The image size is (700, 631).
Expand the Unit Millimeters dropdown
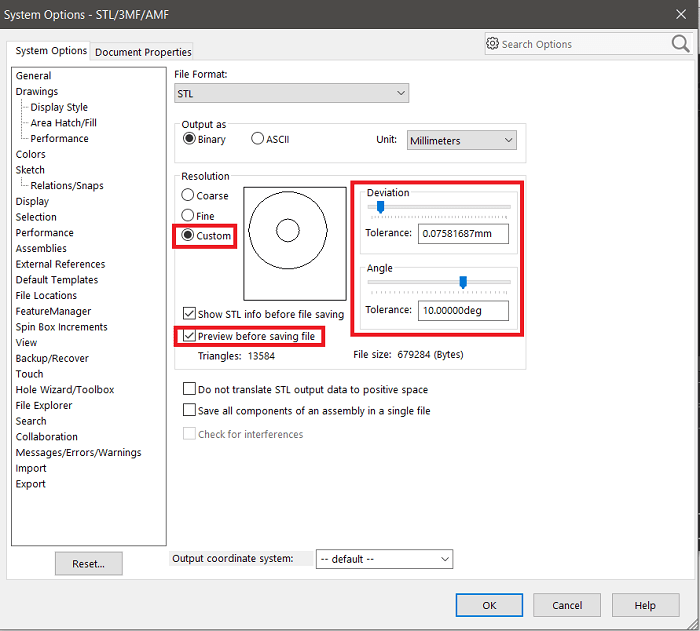pos(461,141)
